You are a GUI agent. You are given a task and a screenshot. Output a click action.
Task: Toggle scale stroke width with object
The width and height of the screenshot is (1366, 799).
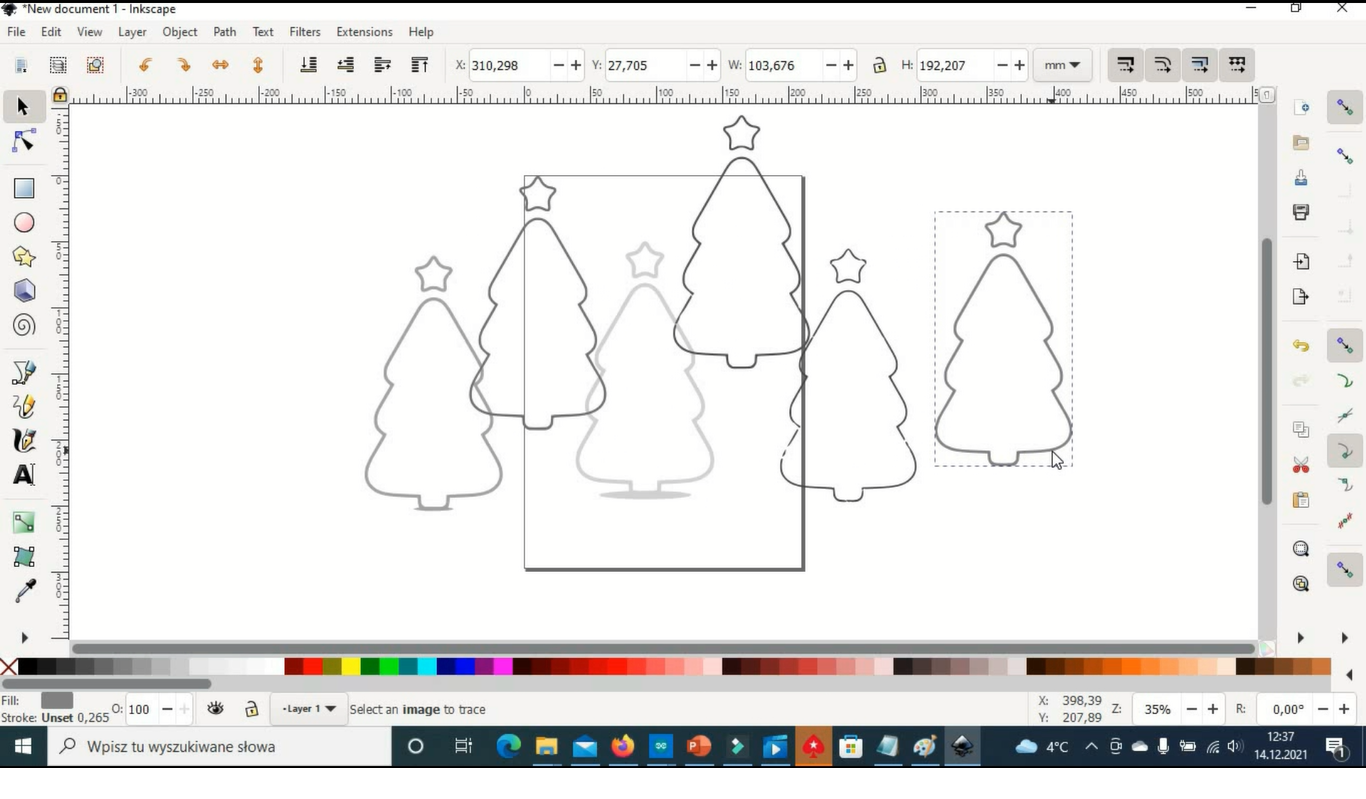tap(1125, 65)
